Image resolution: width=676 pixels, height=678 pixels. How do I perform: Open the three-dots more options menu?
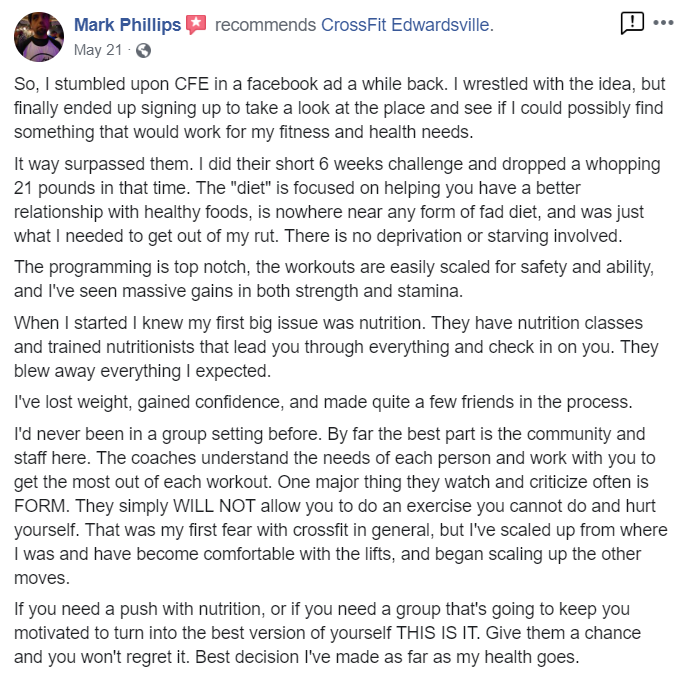pos(663,22)
